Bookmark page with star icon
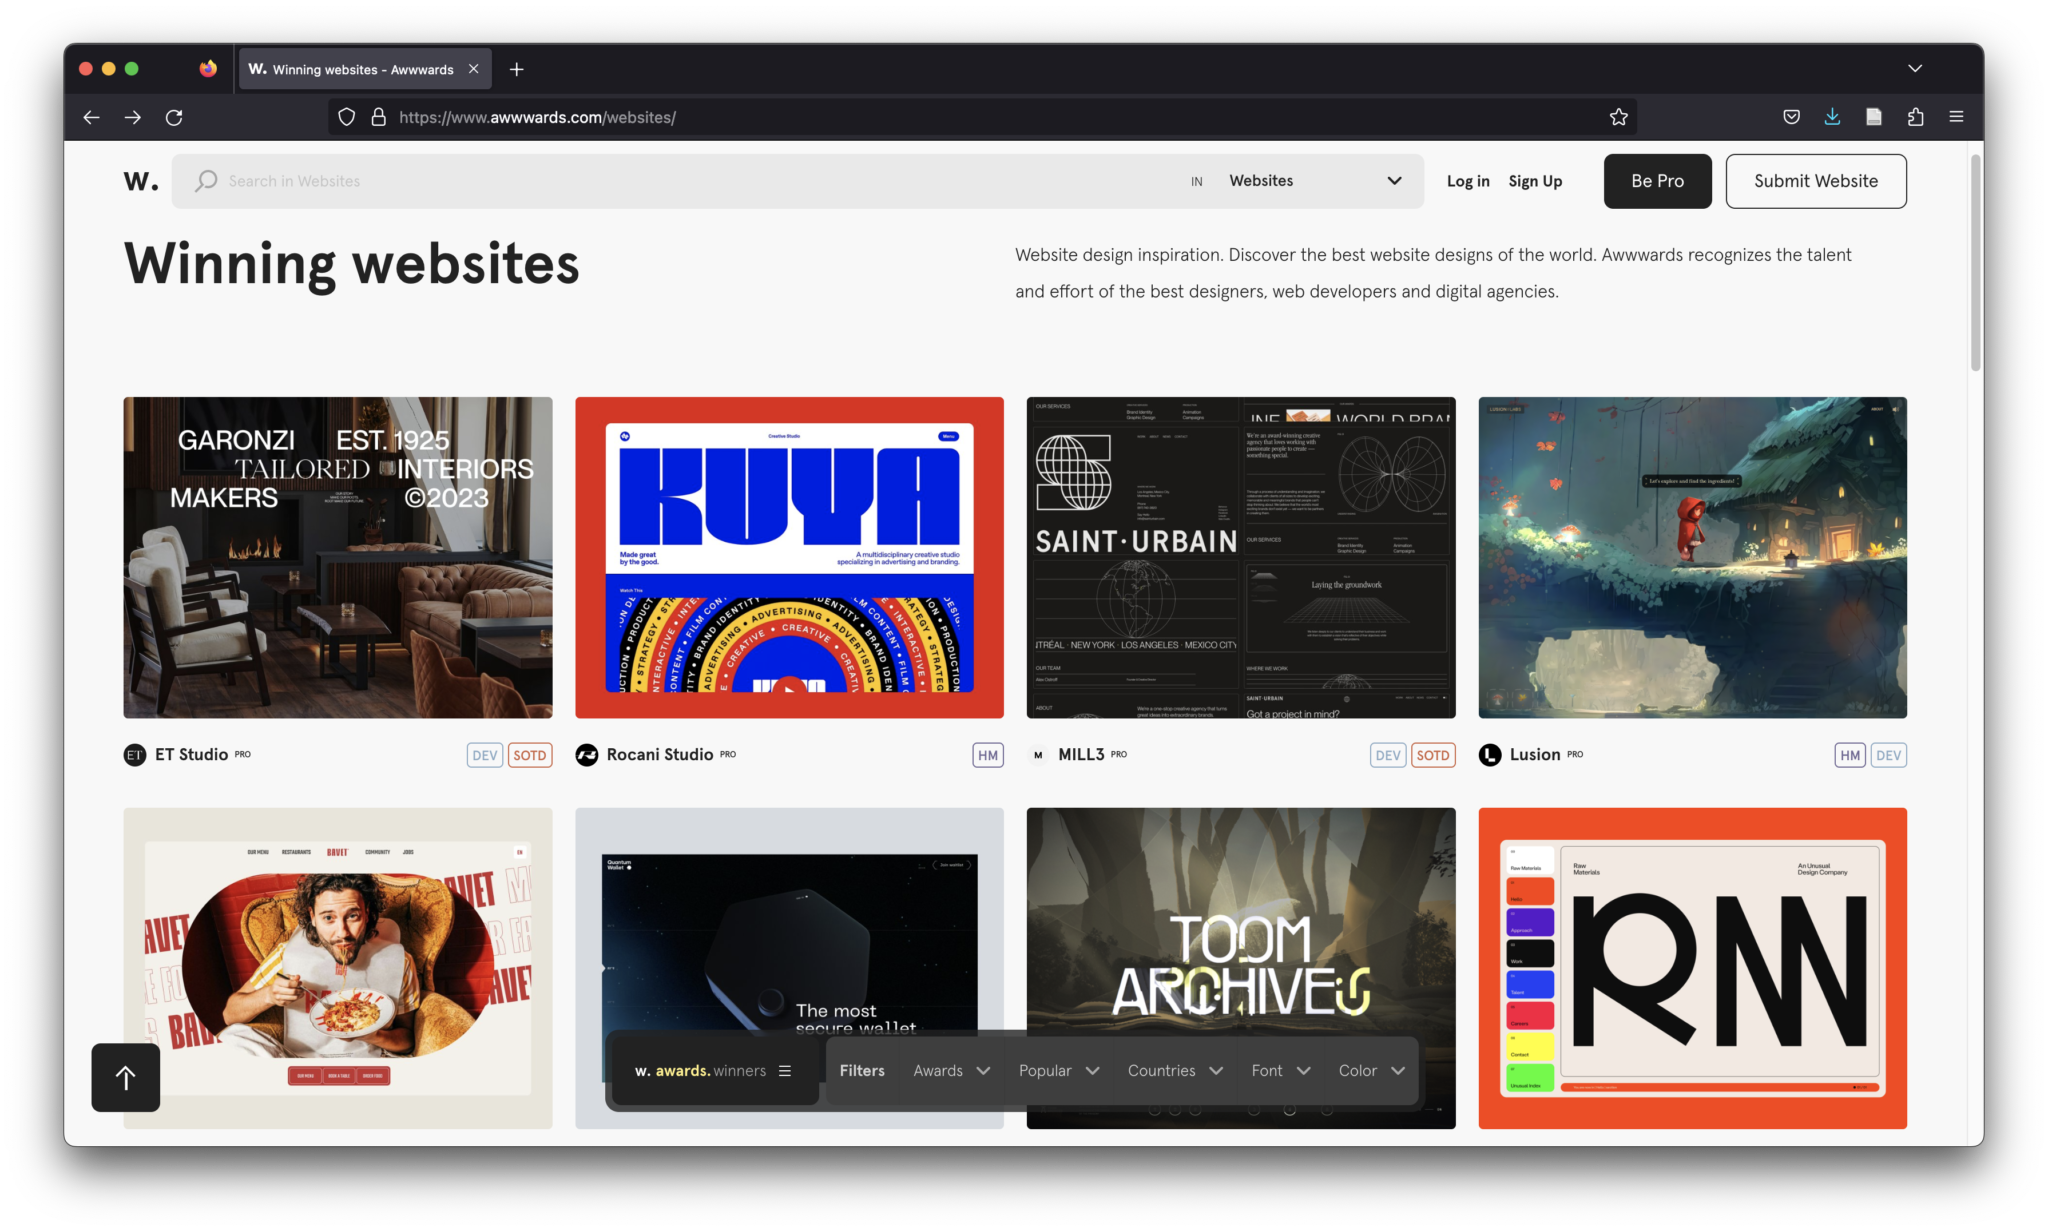The width and height of the screenshot is (2048, 1231). coord(1618,117)
